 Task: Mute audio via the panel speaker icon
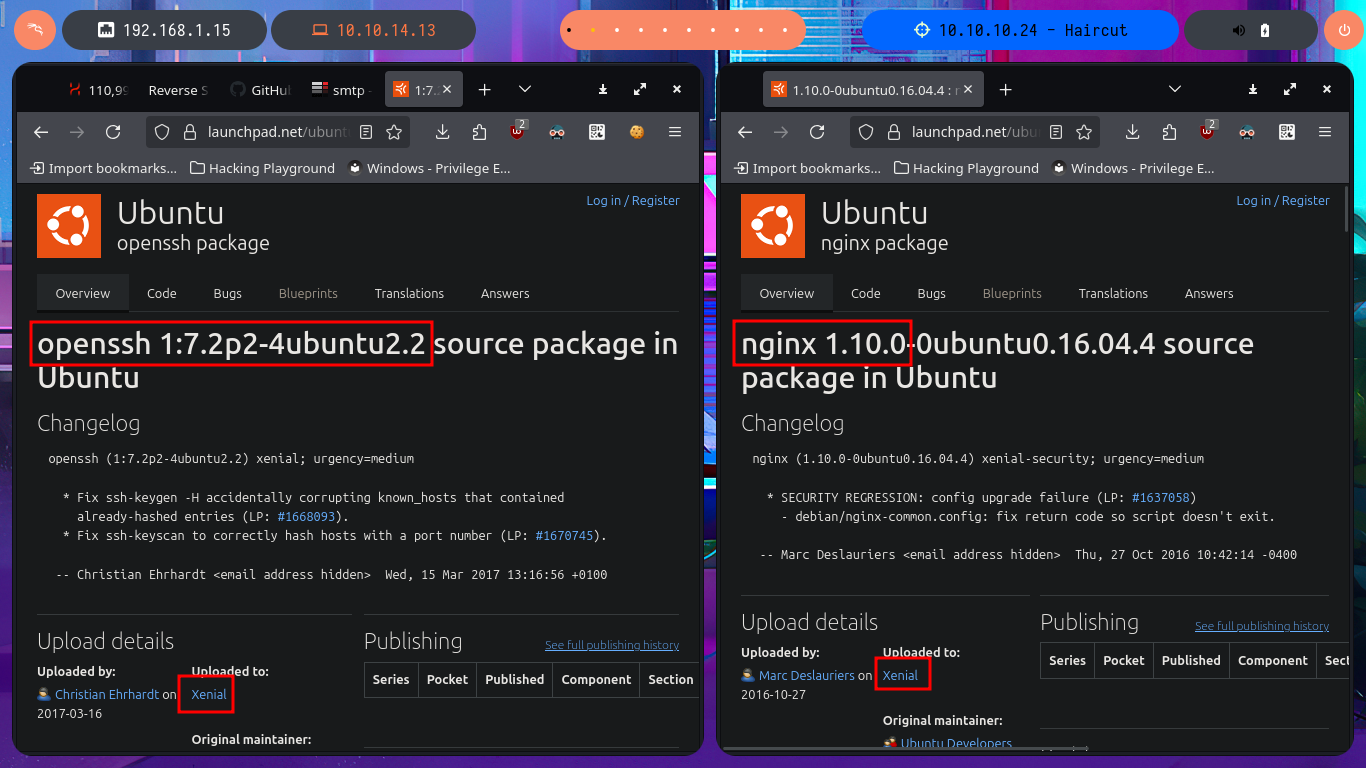click(1239, 30)
